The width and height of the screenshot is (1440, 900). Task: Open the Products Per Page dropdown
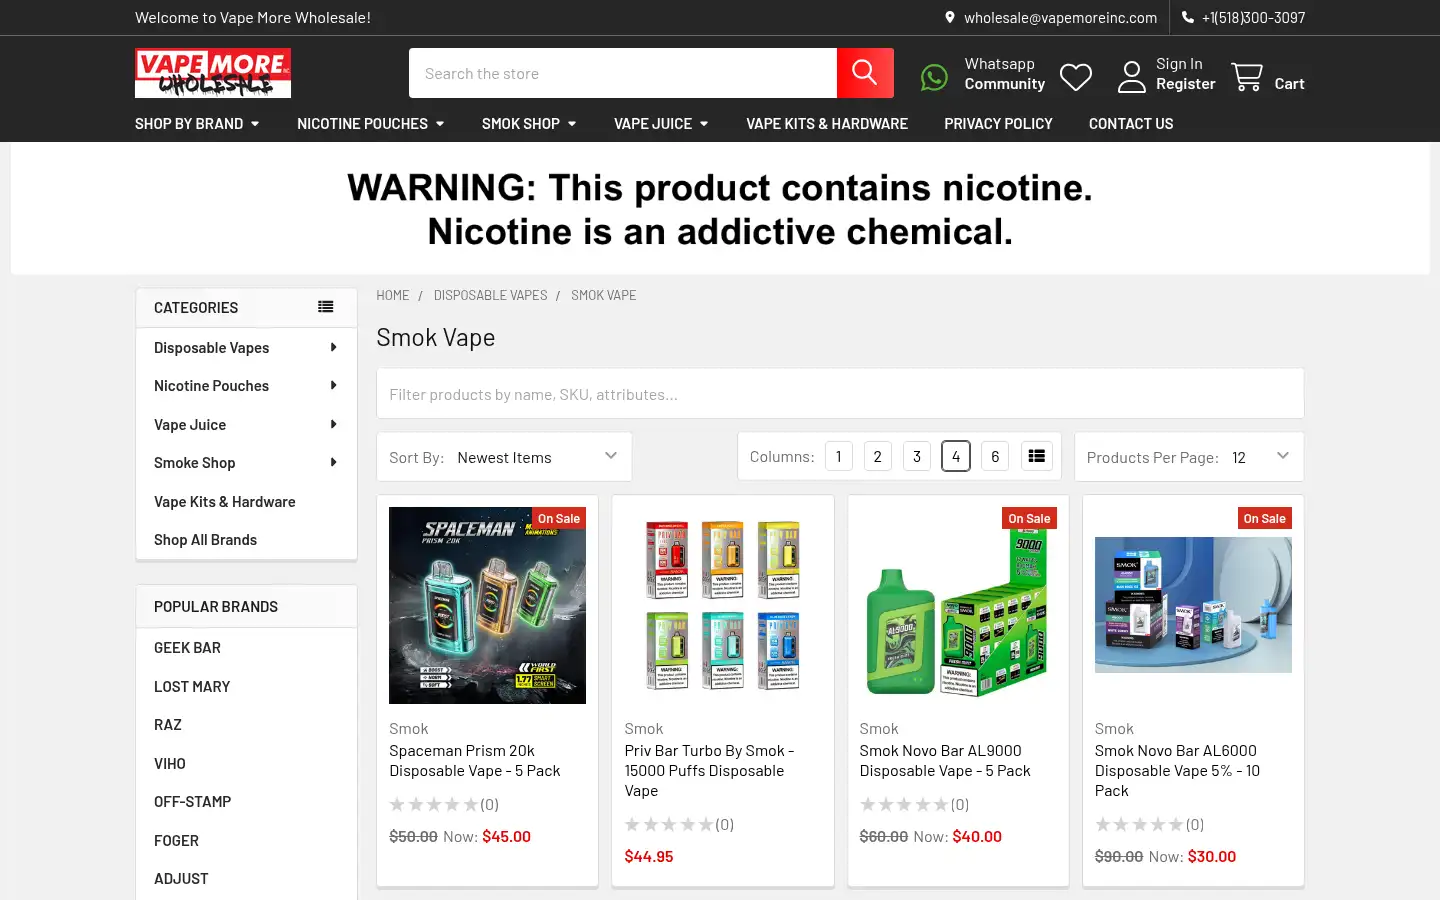click(1189, 457)
